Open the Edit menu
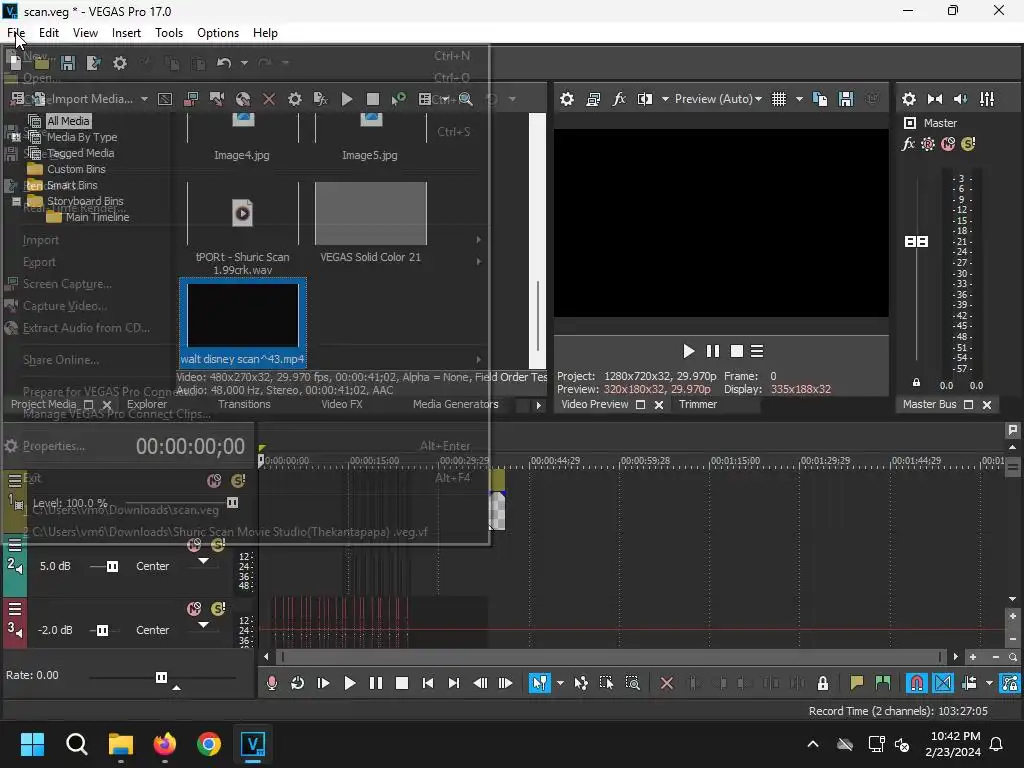1024x768 pixels. 49,33
